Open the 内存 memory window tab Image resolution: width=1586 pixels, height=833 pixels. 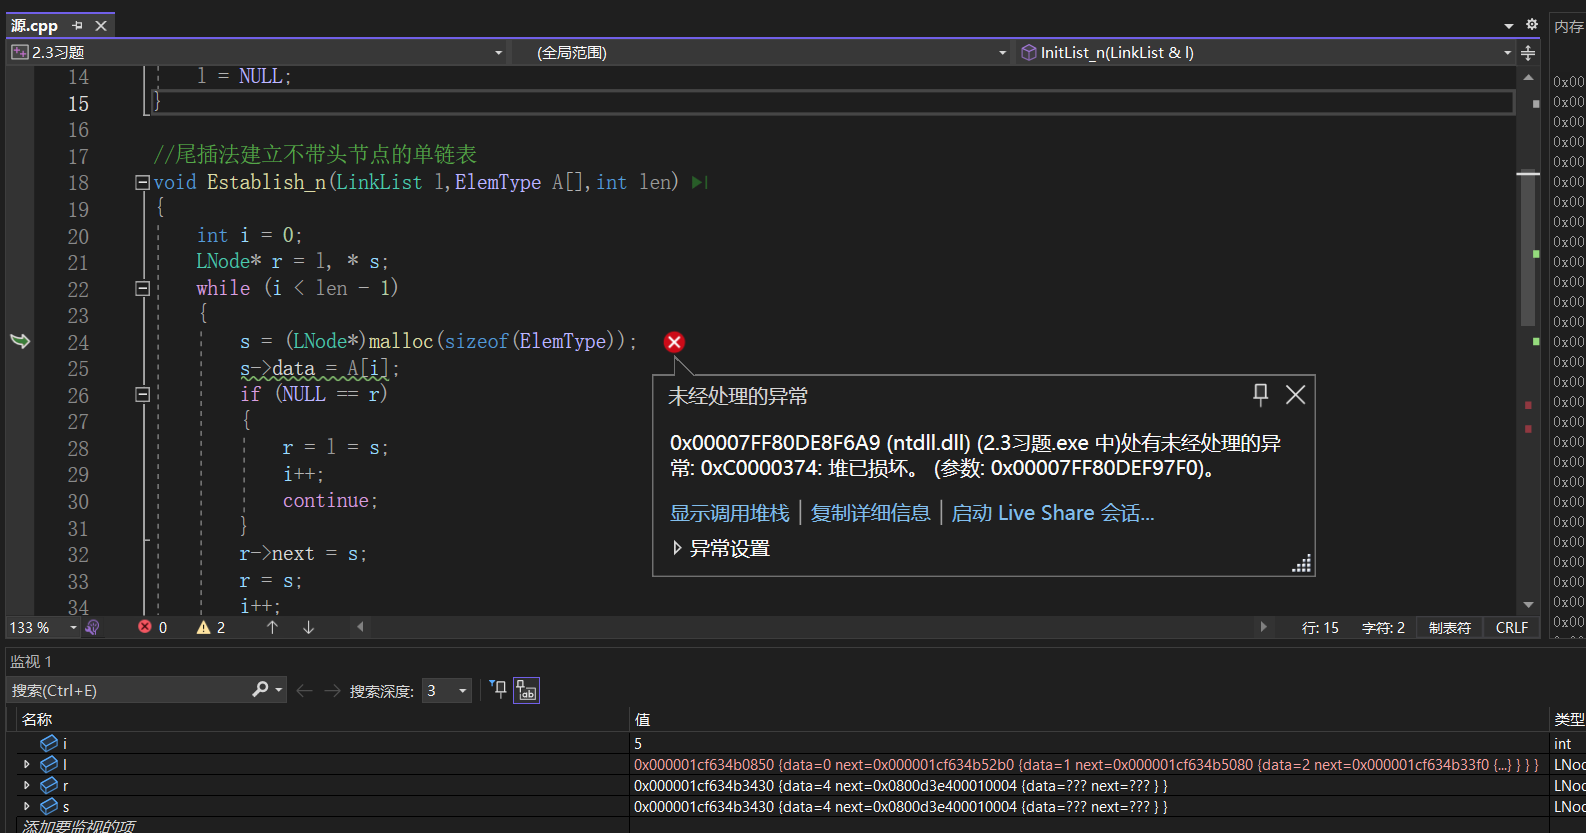1568,27
